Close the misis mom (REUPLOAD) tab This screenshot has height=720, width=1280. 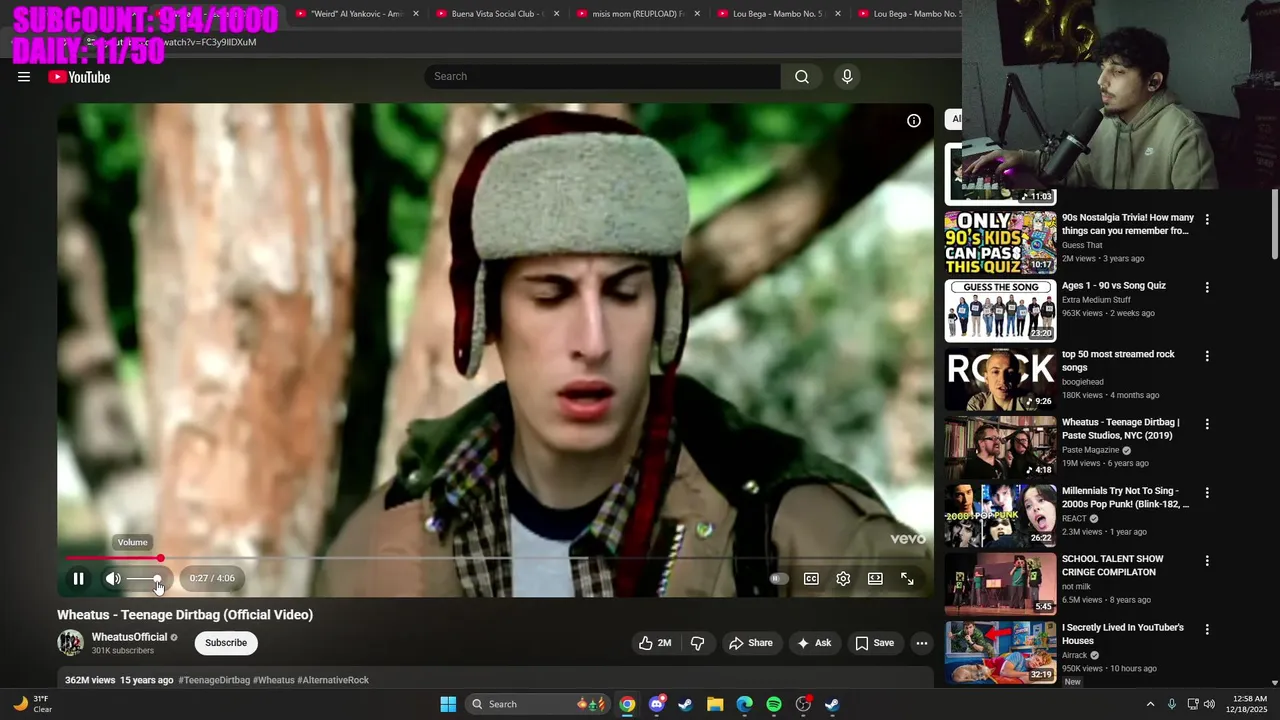[x=697, y=14]
